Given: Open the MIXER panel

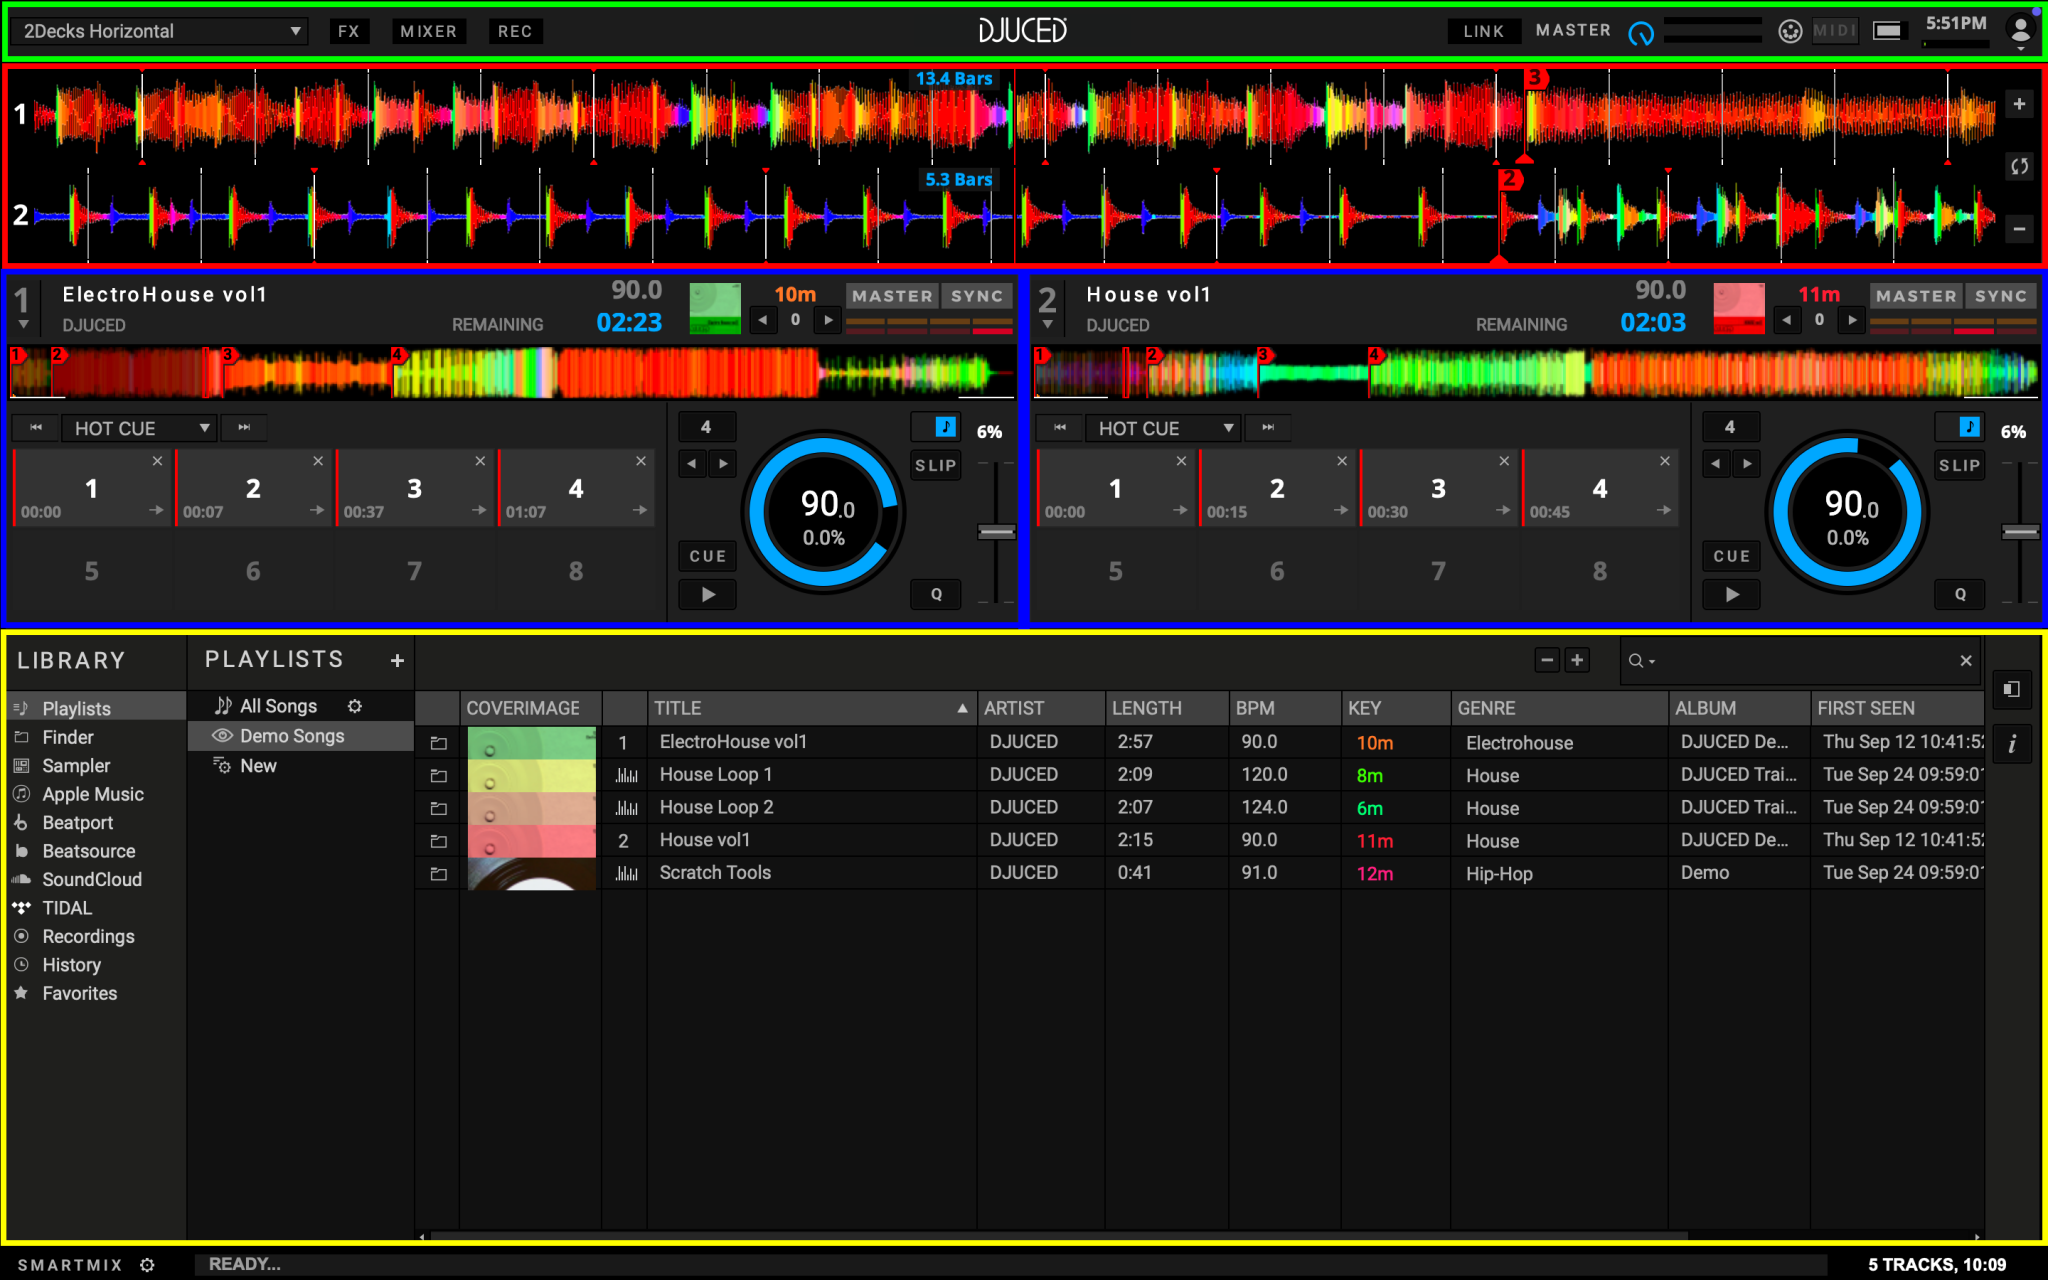Looking at the screenshot, I should [428, 31].
